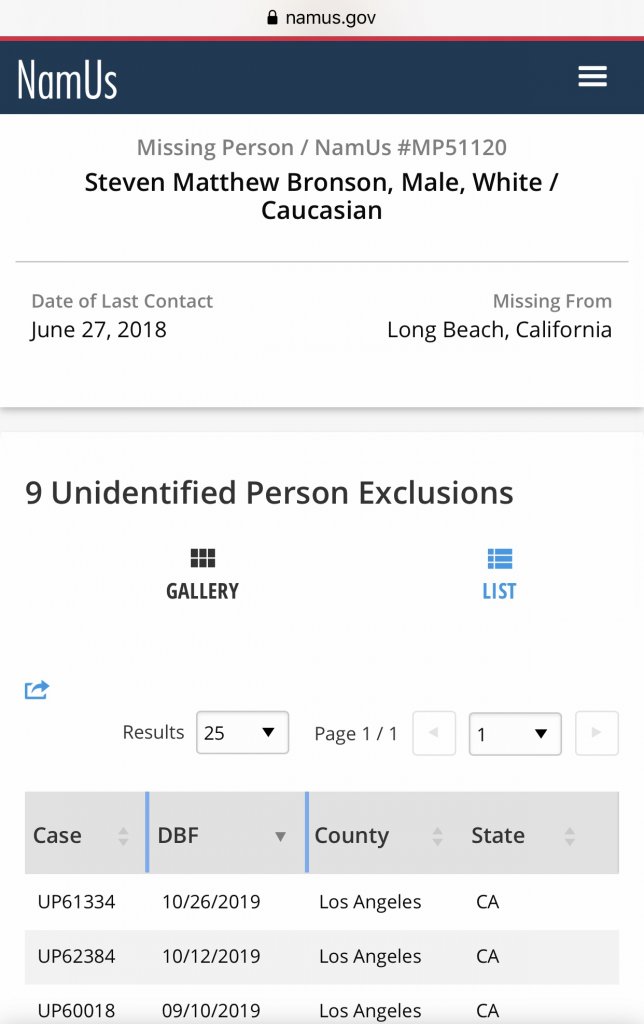Image resolution: width=644 pixels, height=1024 pixels.
Task: Select the 10/26/2019 DBF cell
Action: point(211,902)
